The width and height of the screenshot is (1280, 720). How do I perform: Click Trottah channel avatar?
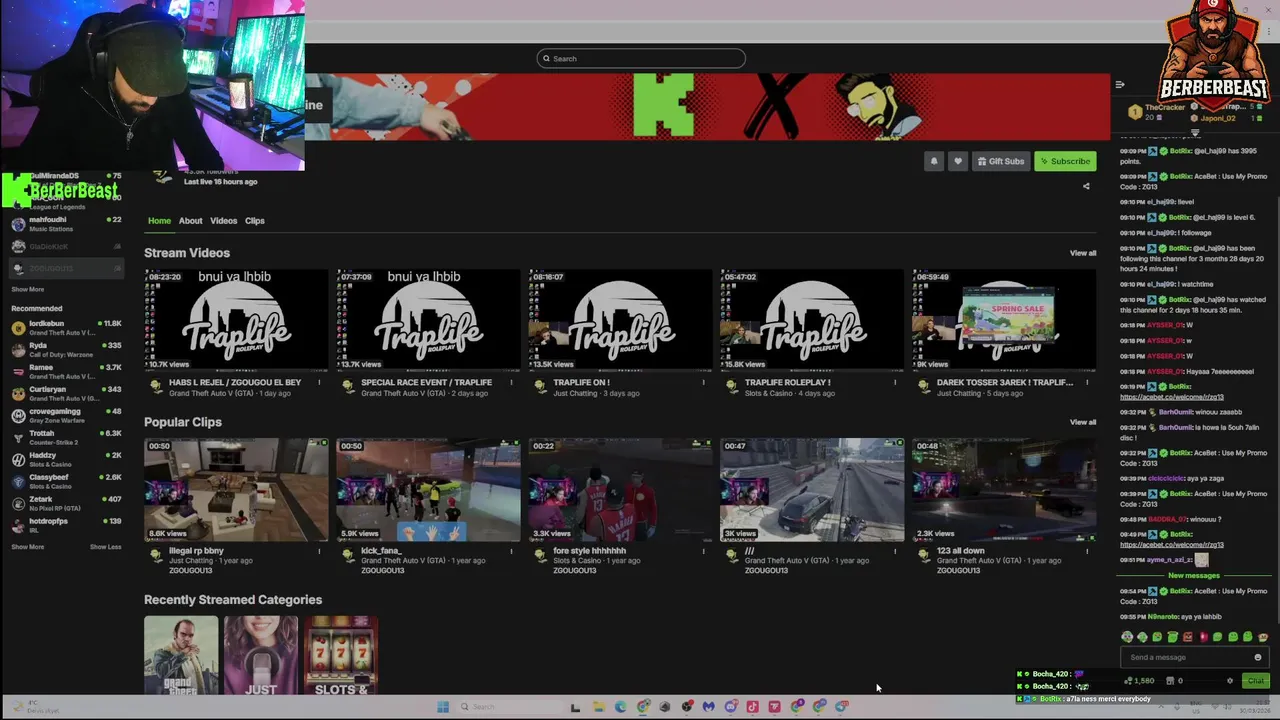(x=18, y=438)
